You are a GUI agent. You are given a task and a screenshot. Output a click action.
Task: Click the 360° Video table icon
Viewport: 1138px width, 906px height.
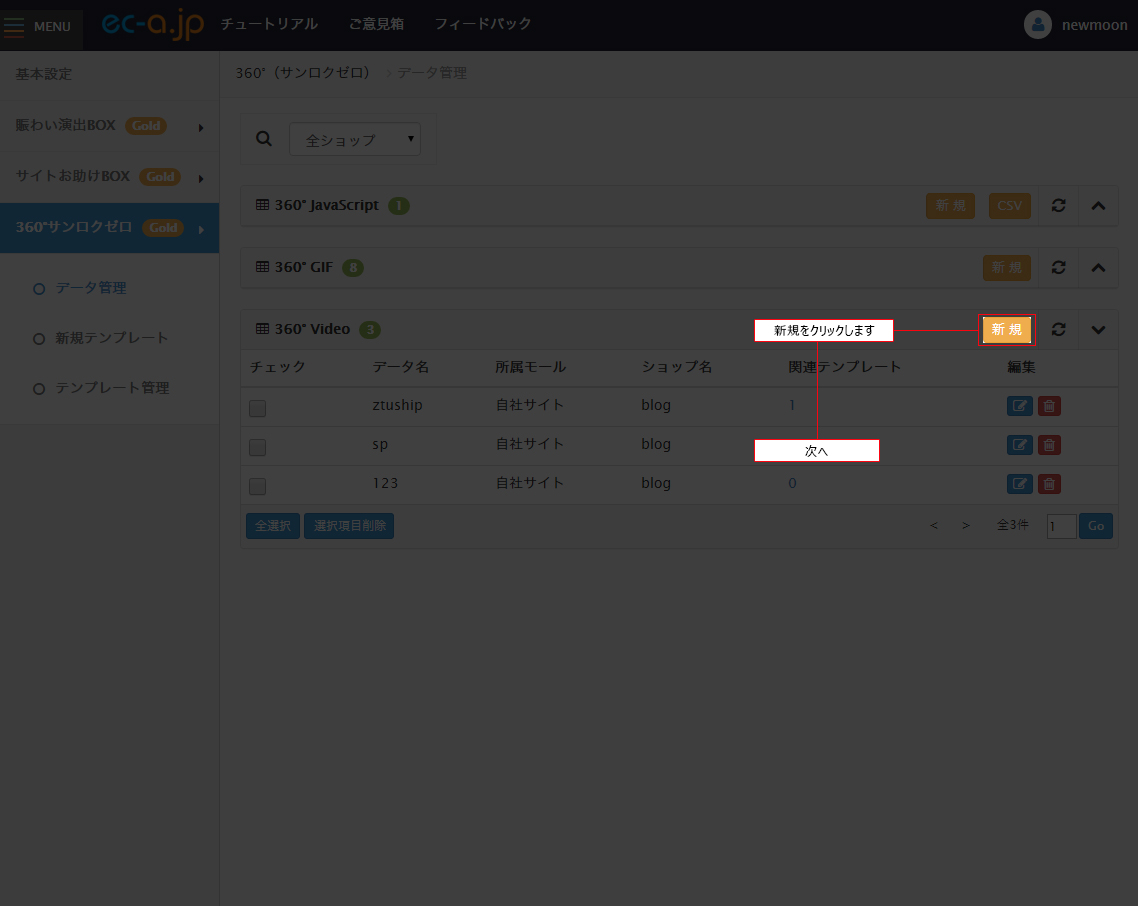(263, 329)
